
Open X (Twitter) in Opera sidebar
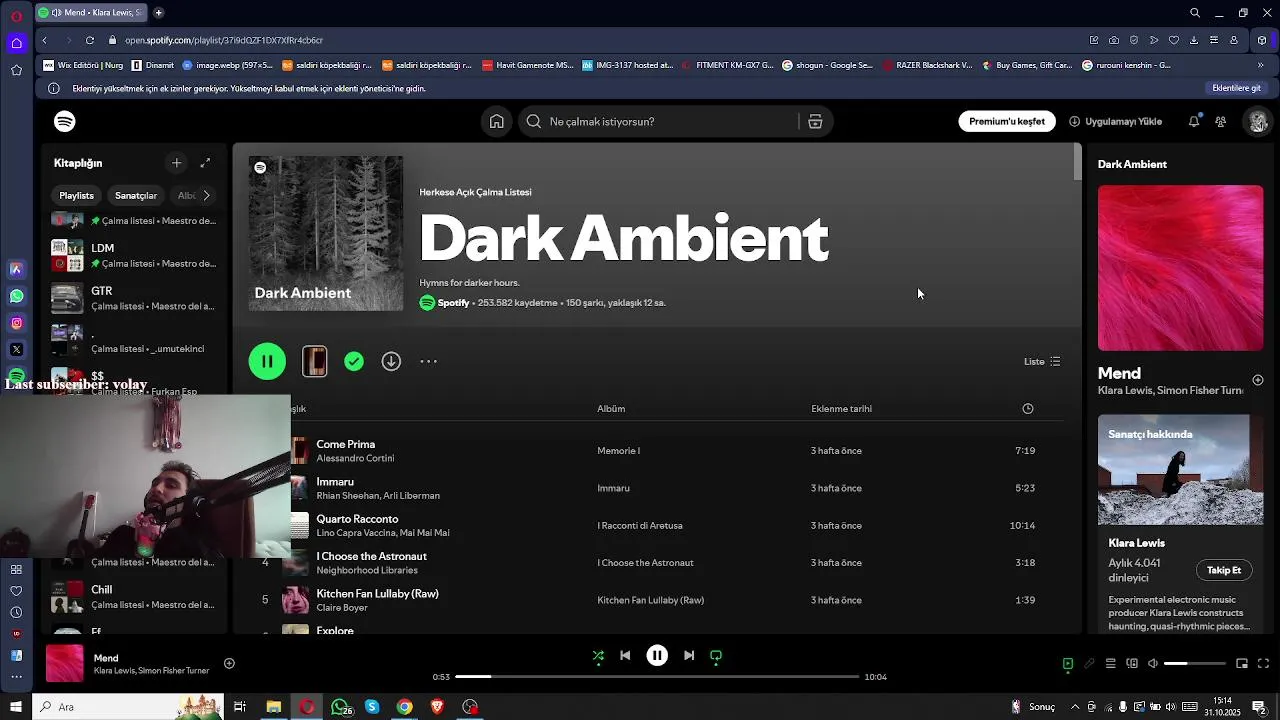[x=16, y=349]
